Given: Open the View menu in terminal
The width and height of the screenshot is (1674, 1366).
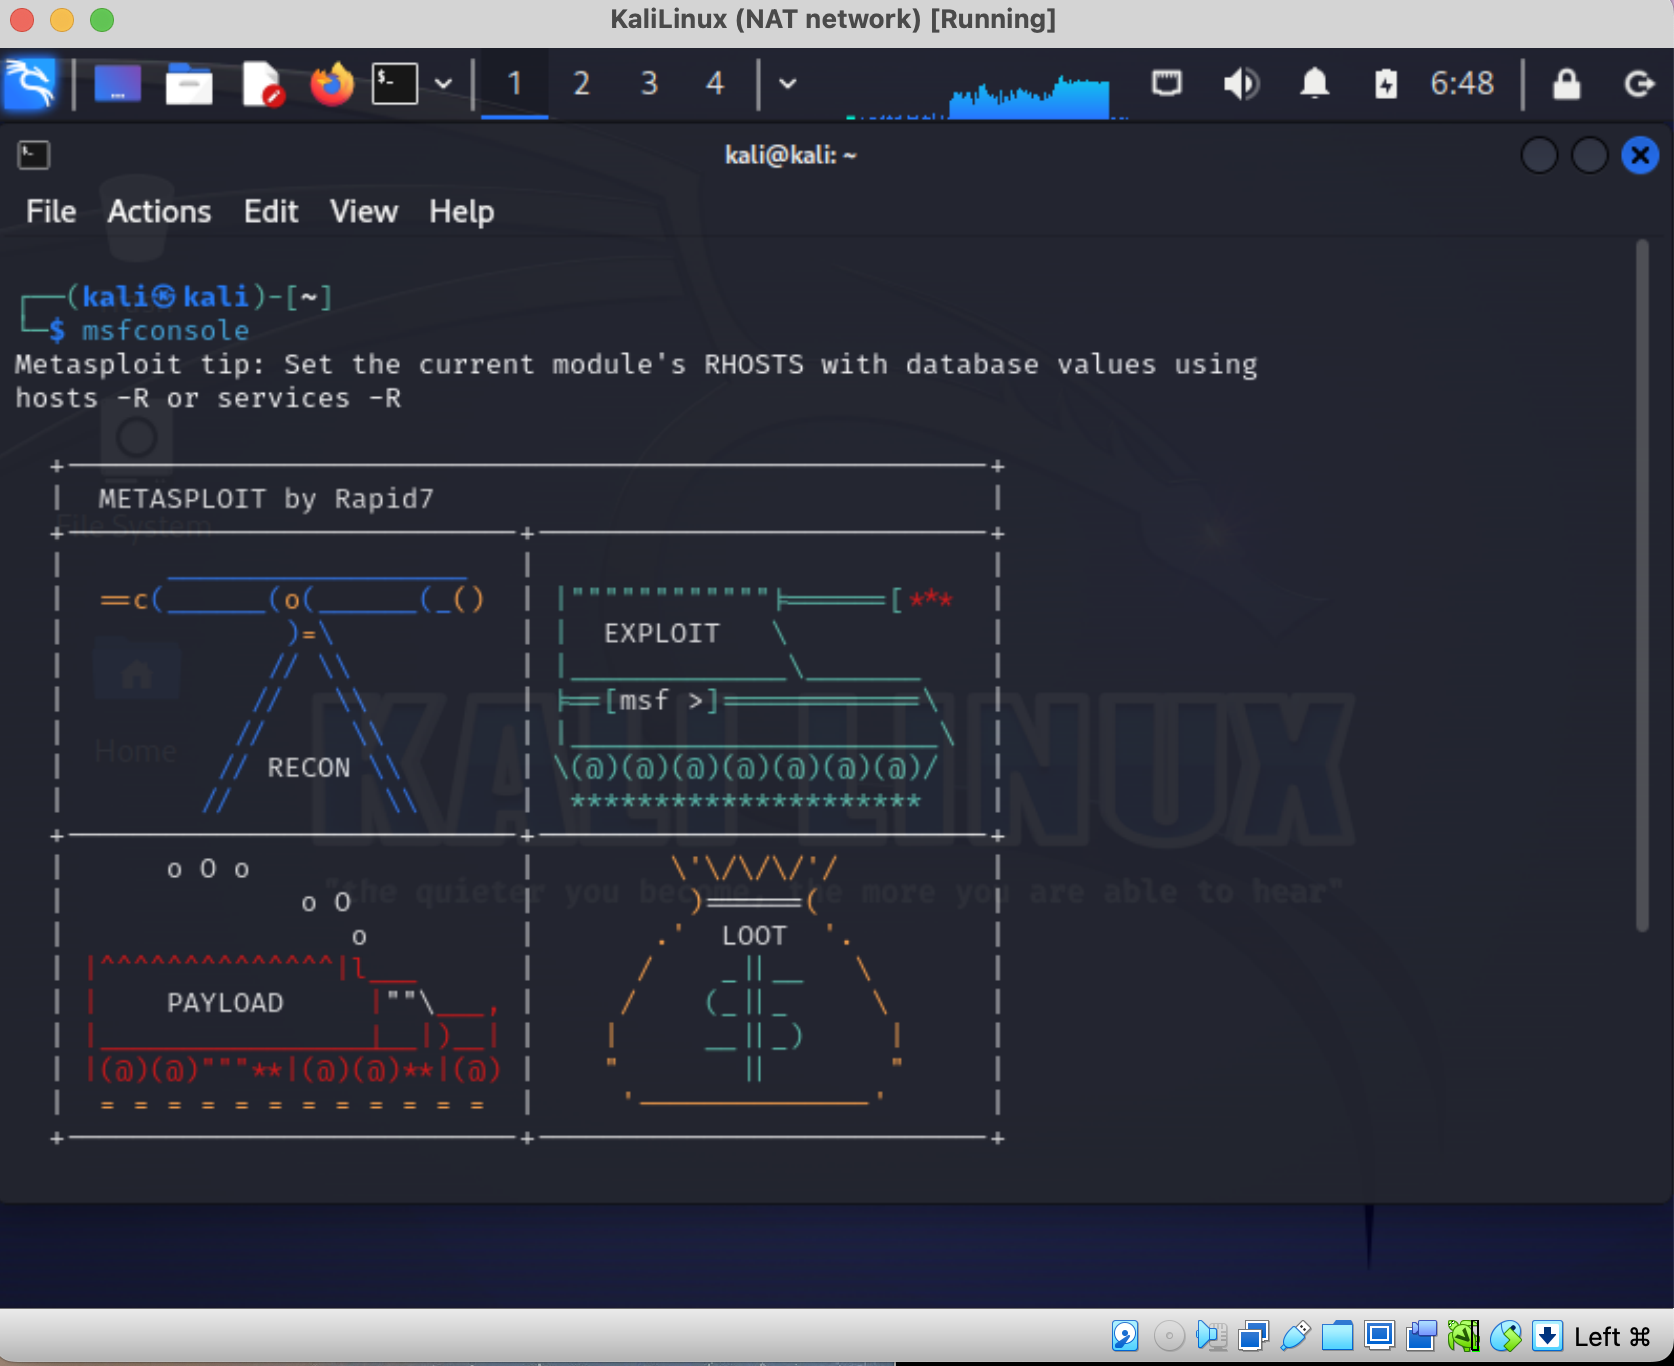Looking at the screenshot, I should pos(364,212).
